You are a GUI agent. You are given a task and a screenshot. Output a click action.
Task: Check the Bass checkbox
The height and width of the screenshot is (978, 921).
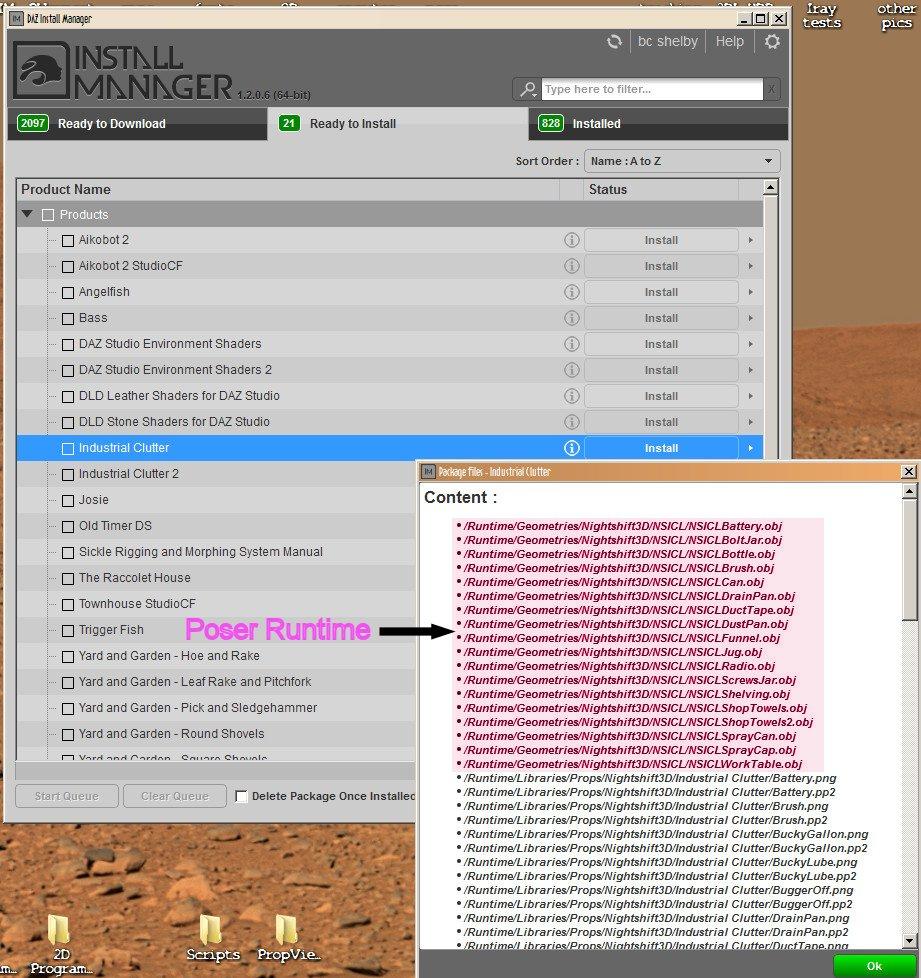coord(68,319)
